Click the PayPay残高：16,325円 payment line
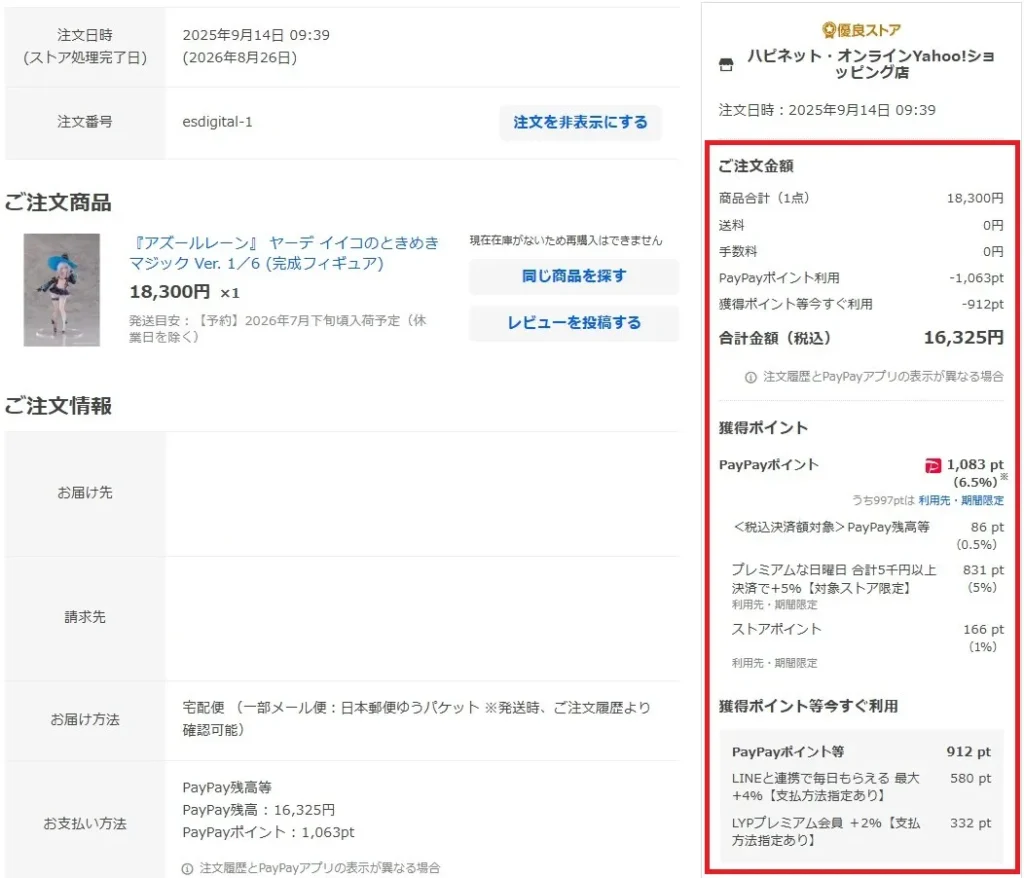 [x=259, y=810]
